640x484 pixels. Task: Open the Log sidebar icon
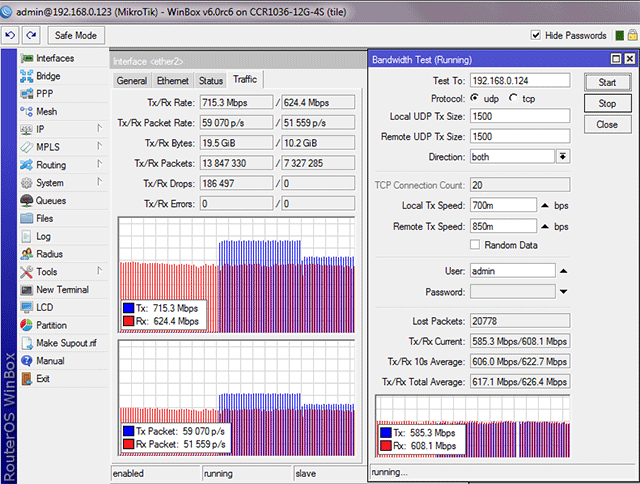tap(27, 236)
